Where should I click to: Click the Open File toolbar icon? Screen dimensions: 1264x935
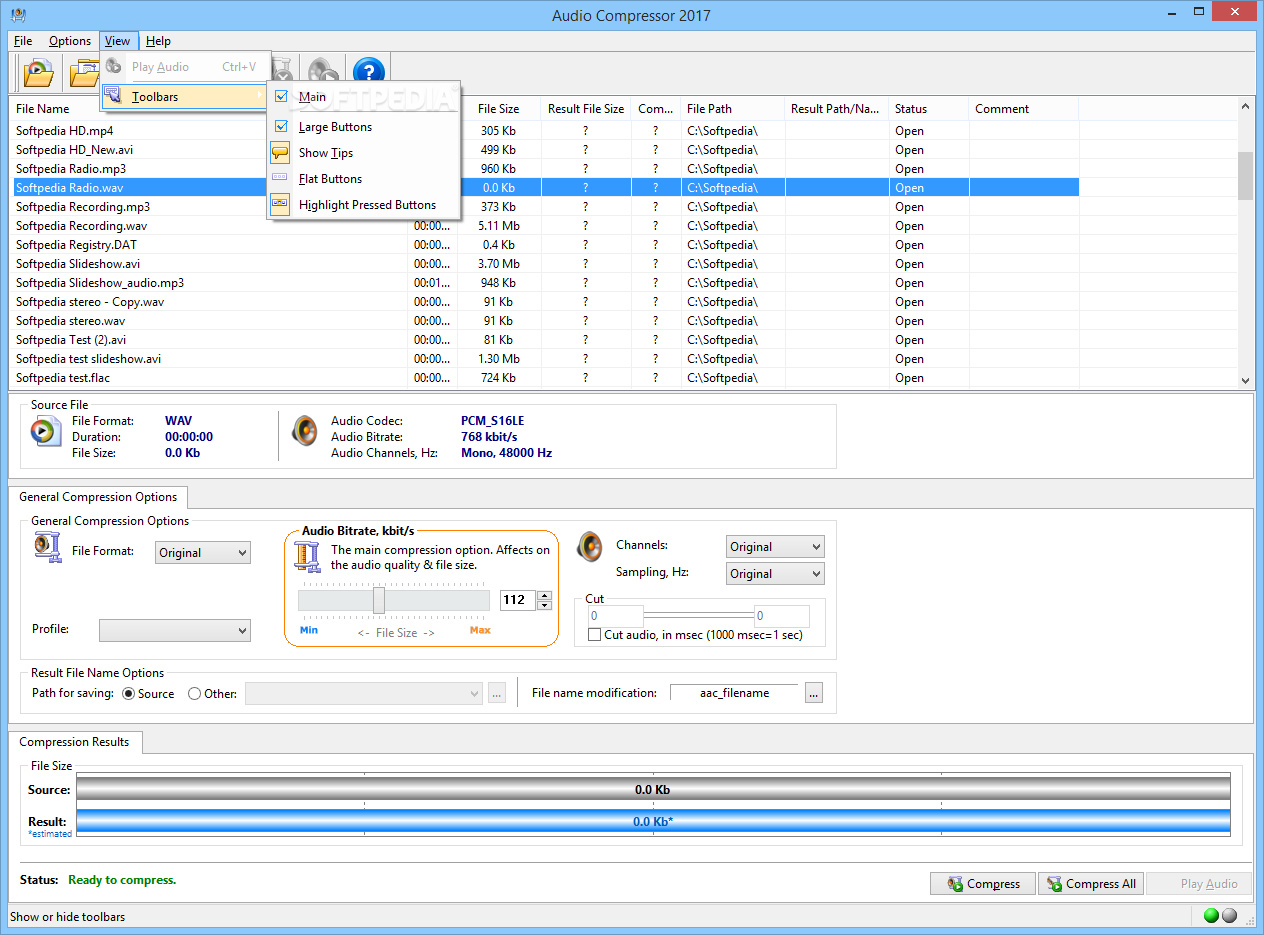pos(38,71)
